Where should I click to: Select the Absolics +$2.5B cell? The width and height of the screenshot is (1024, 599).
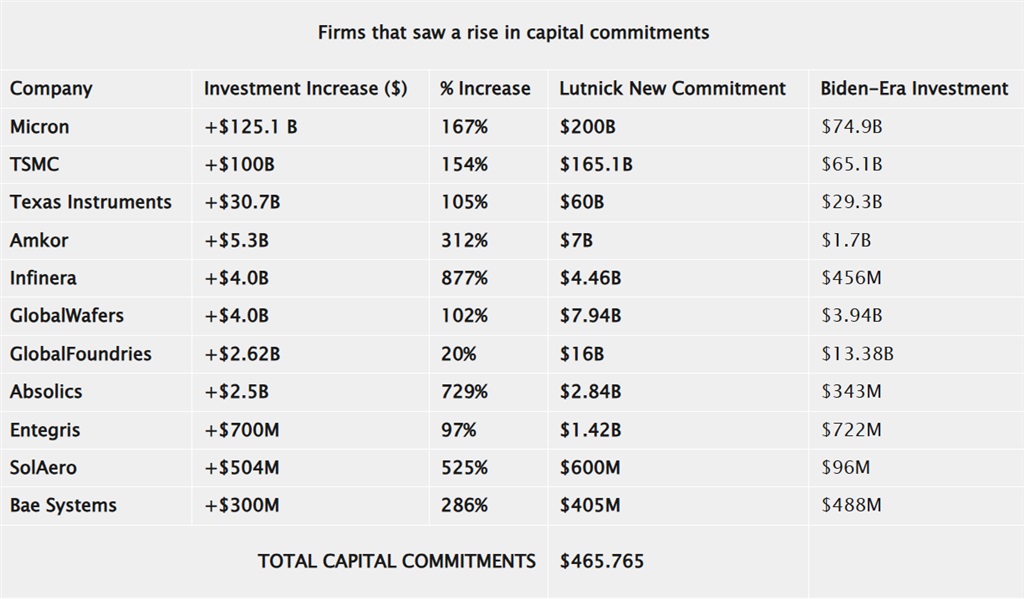click(x=236, y=392)
